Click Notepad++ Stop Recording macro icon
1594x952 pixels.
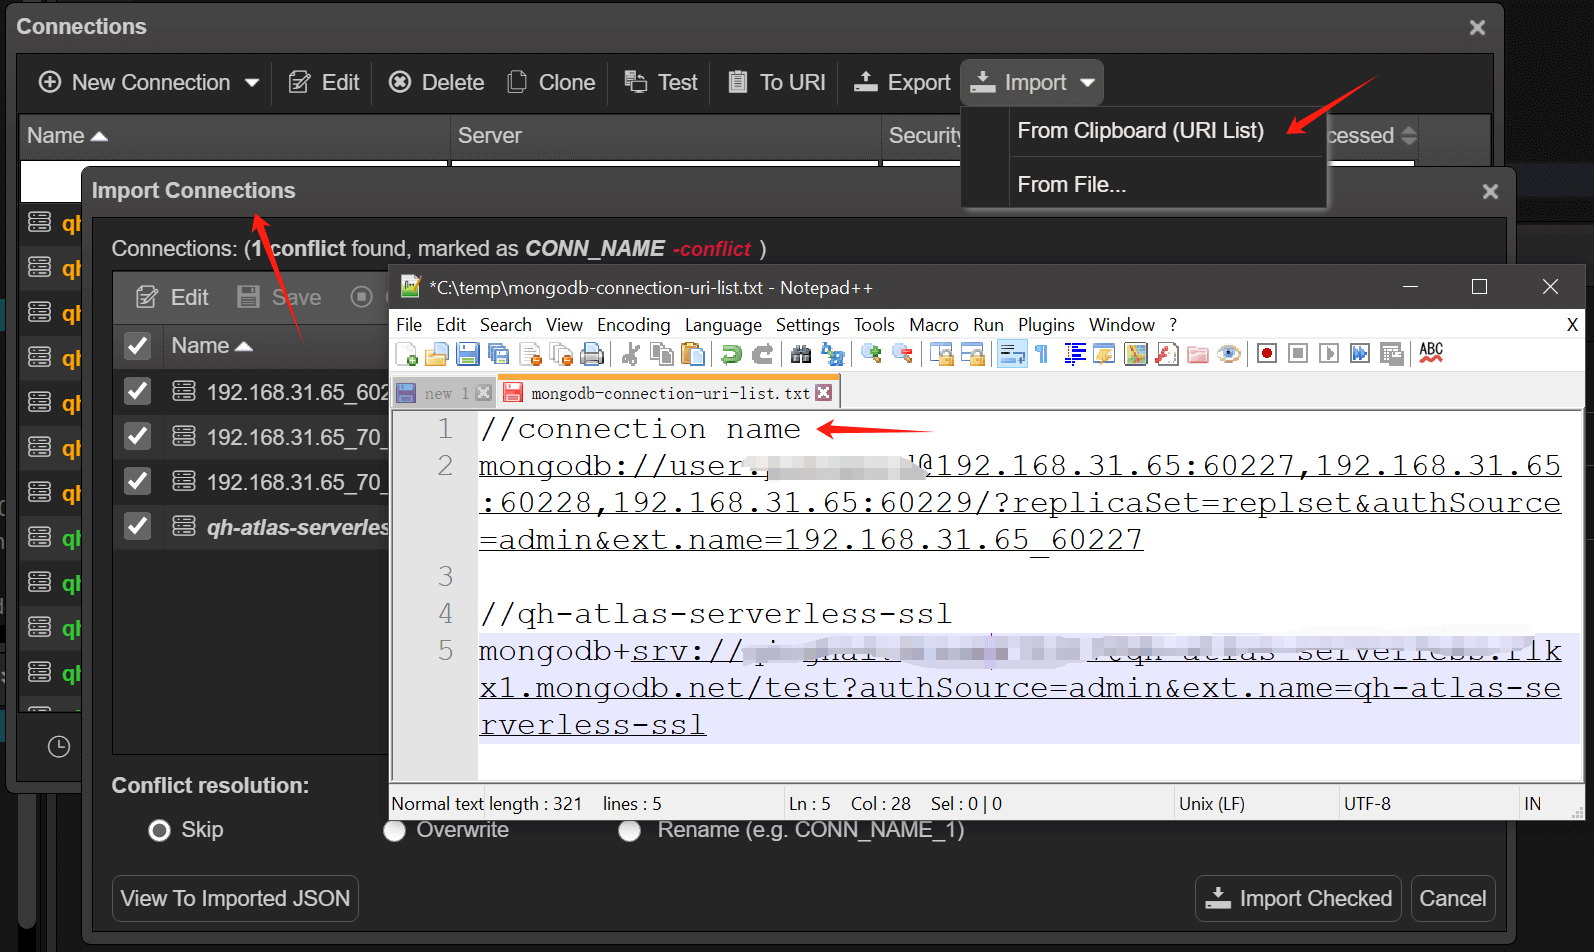(x=1298, y=353)
